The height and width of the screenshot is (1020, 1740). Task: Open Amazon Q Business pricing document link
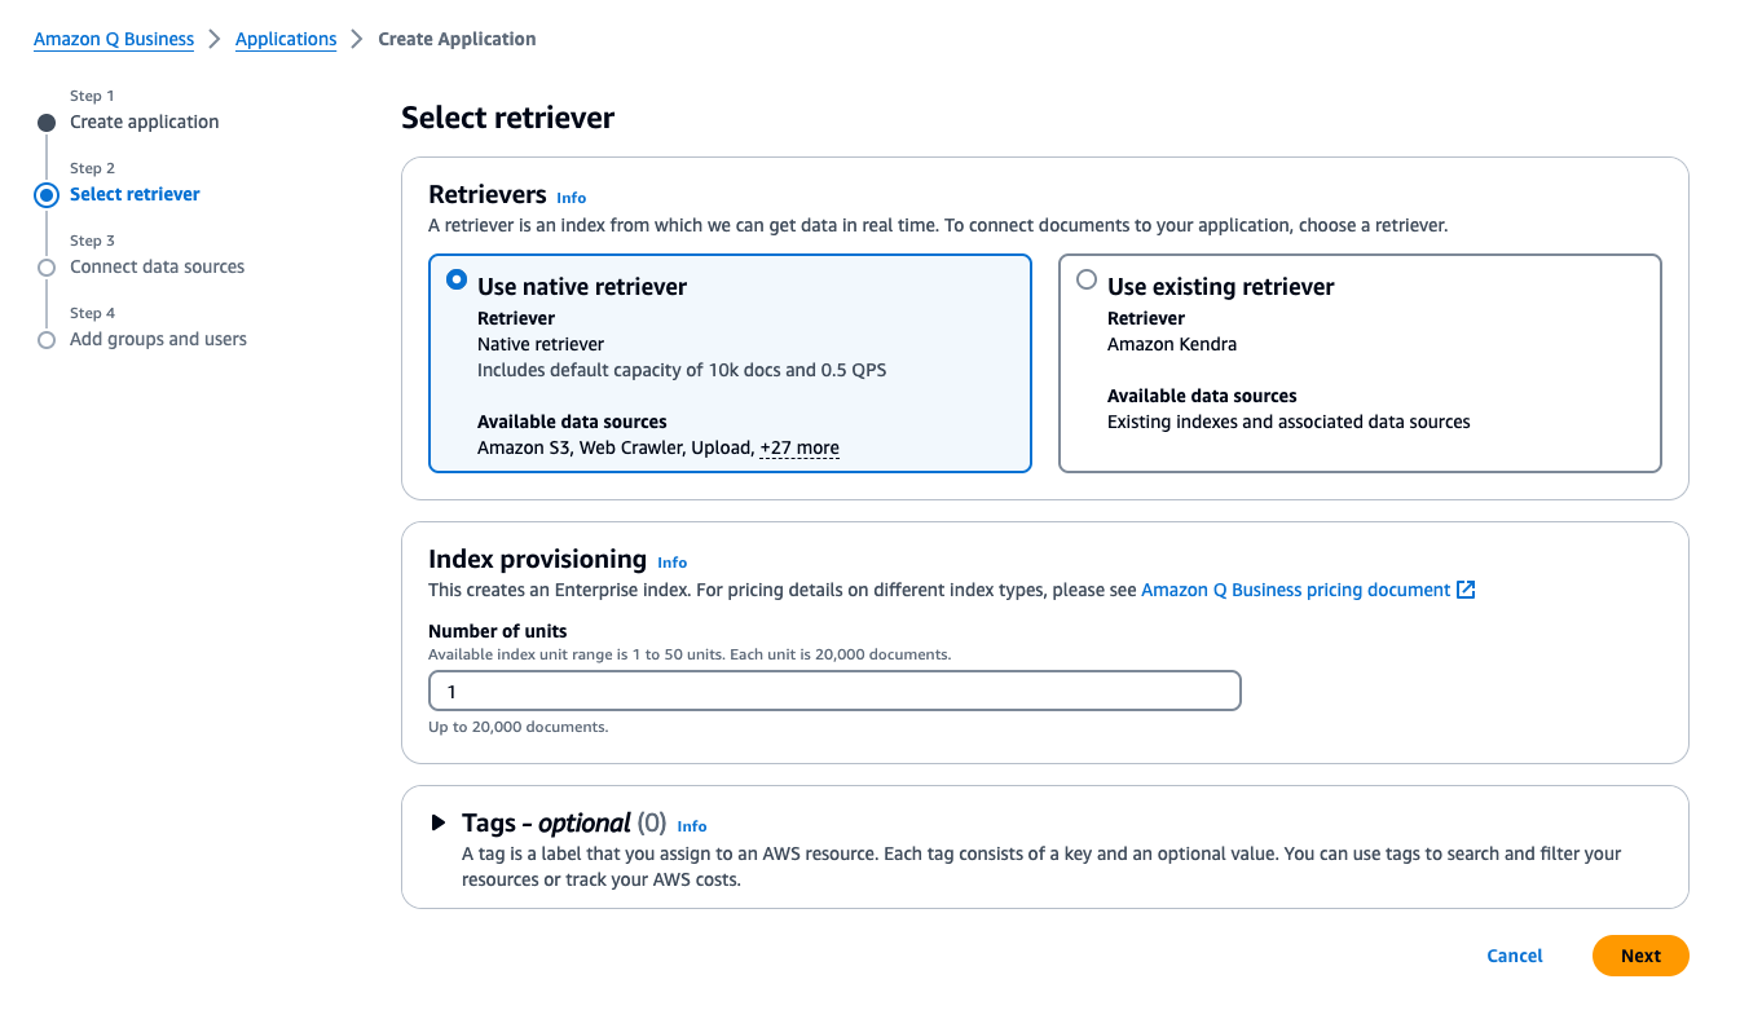1295,590
